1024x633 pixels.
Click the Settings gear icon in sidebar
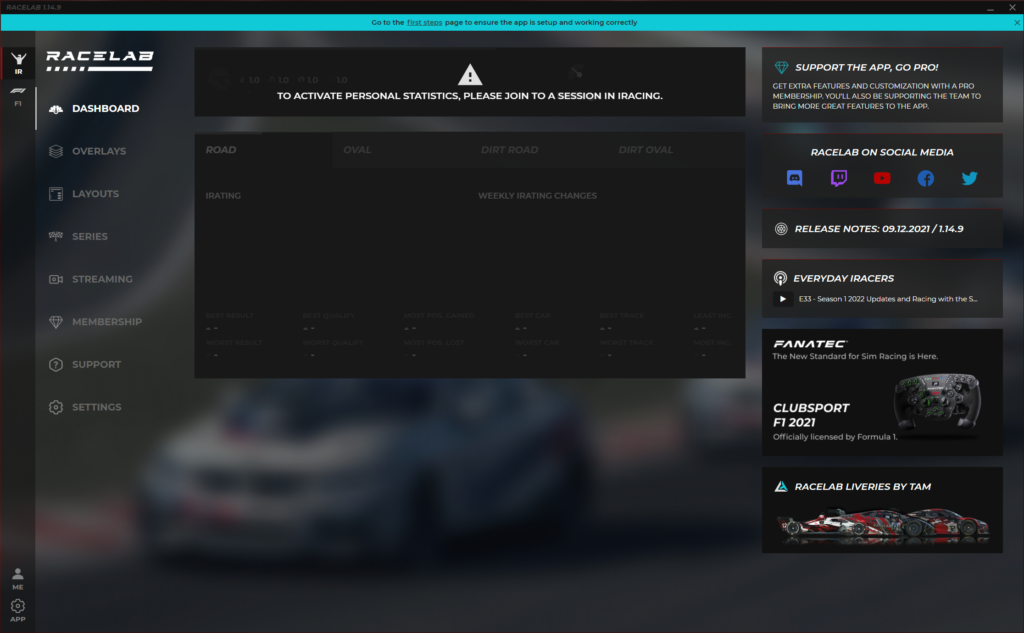point(56,407)
